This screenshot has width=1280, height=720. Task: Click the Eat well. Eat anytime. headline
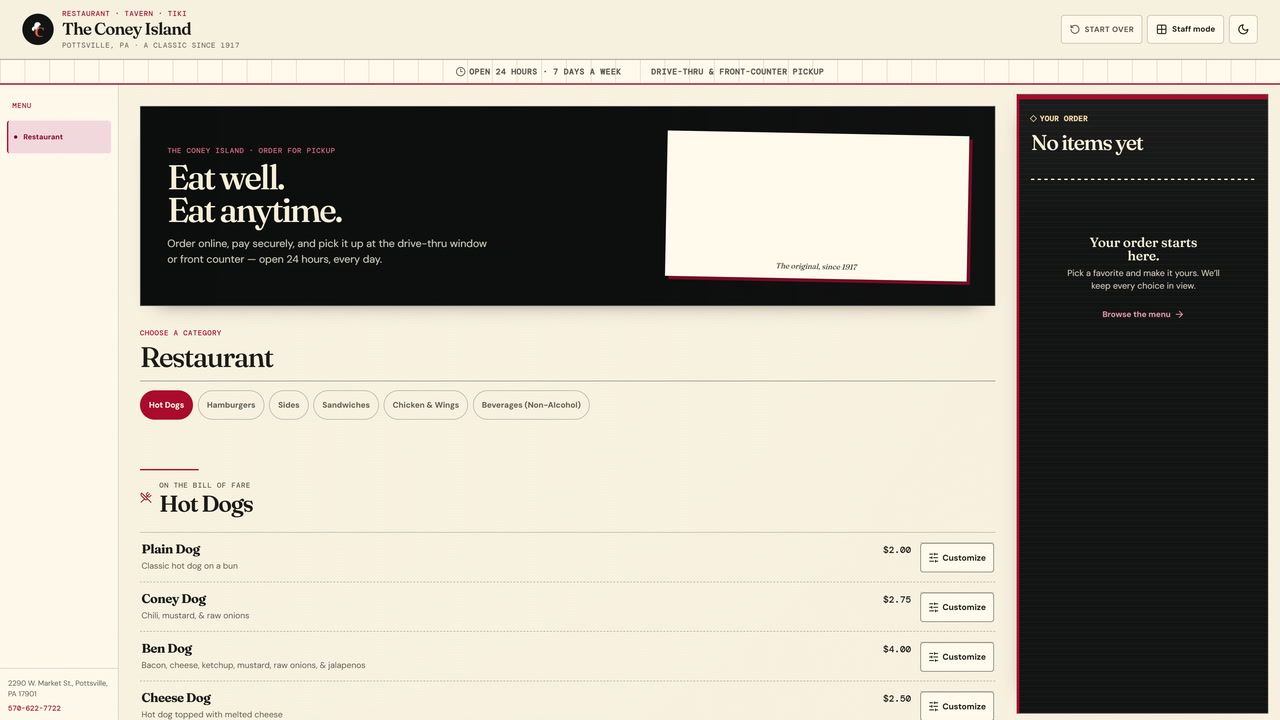pos(255,194)
